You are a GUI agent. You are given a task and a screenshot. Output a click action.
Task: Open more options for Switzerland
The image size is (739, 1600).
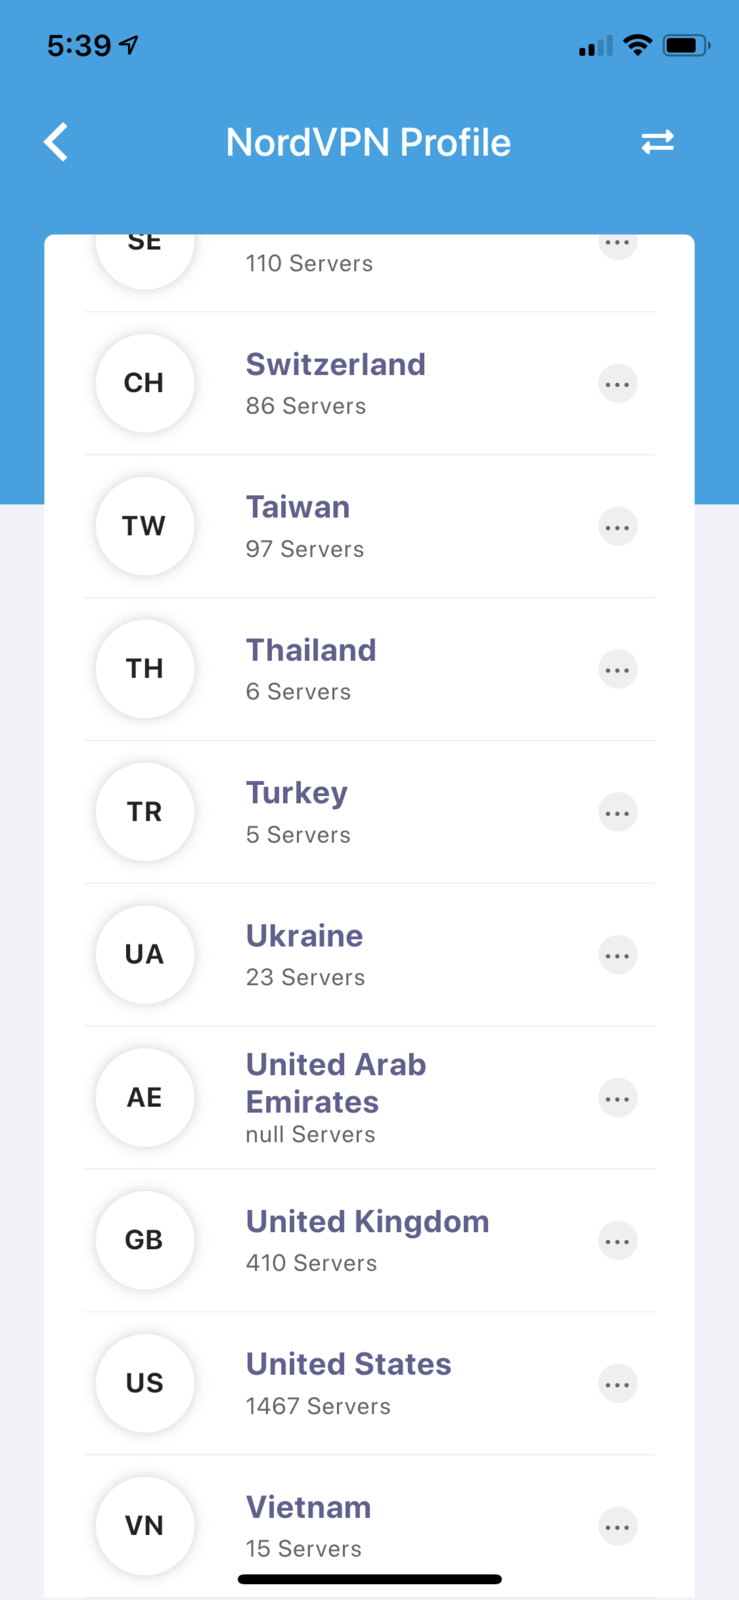tap(617, 384)
